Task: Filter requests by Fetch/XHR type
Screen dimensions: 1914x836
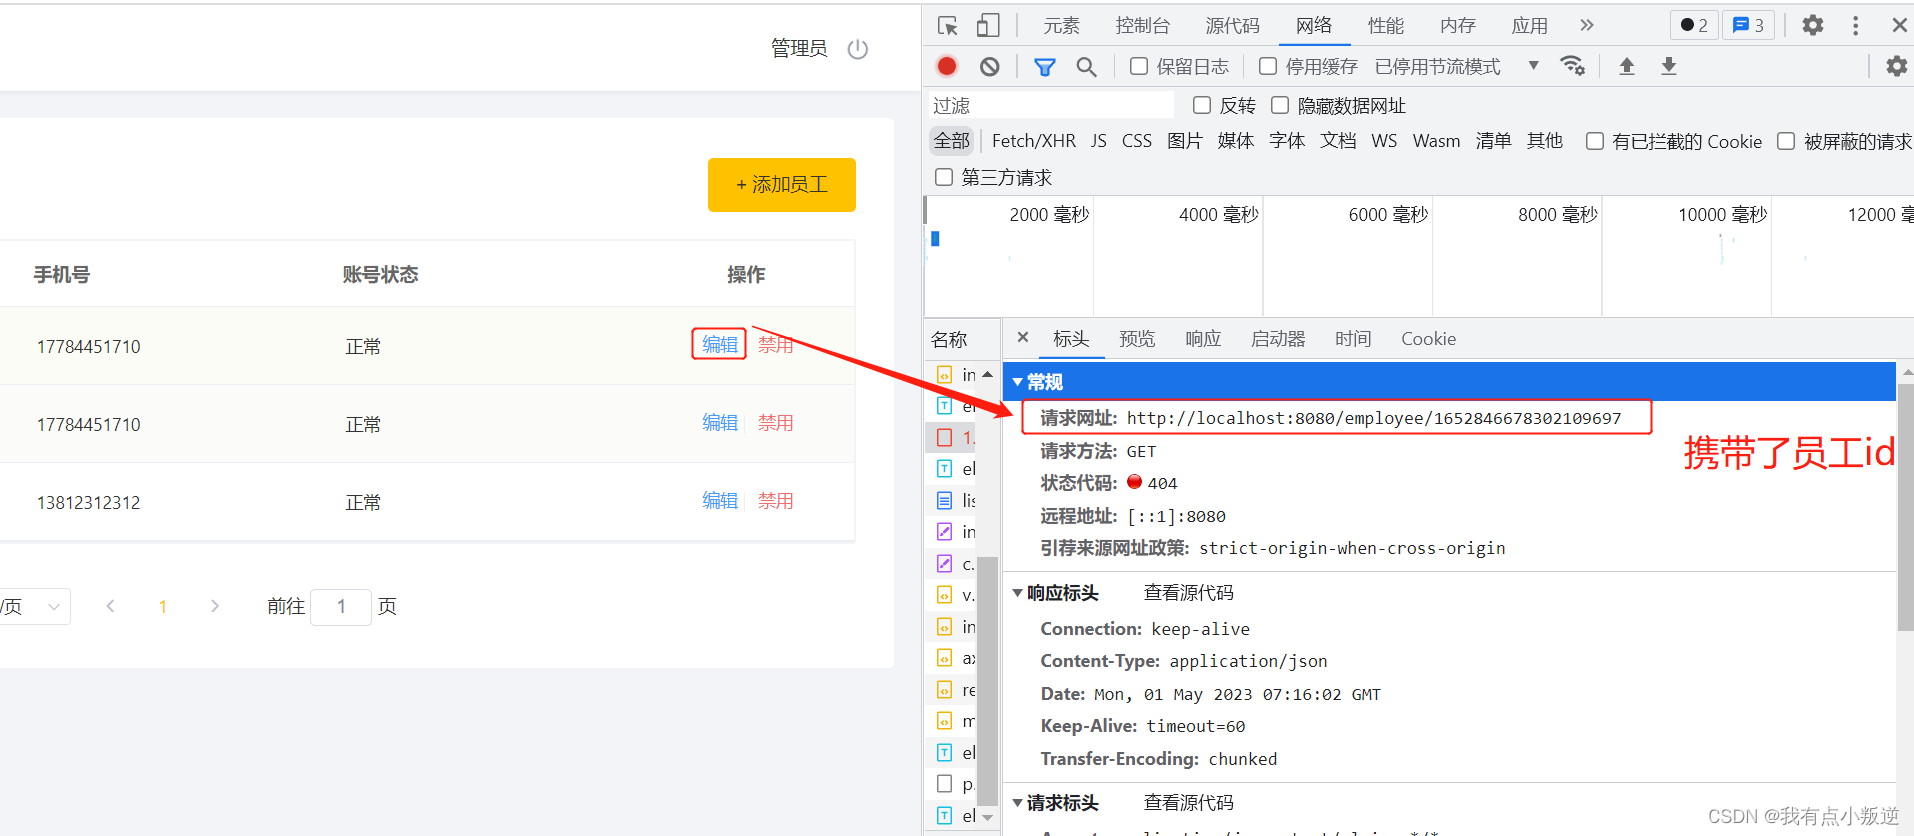Action: [1034, 141]
